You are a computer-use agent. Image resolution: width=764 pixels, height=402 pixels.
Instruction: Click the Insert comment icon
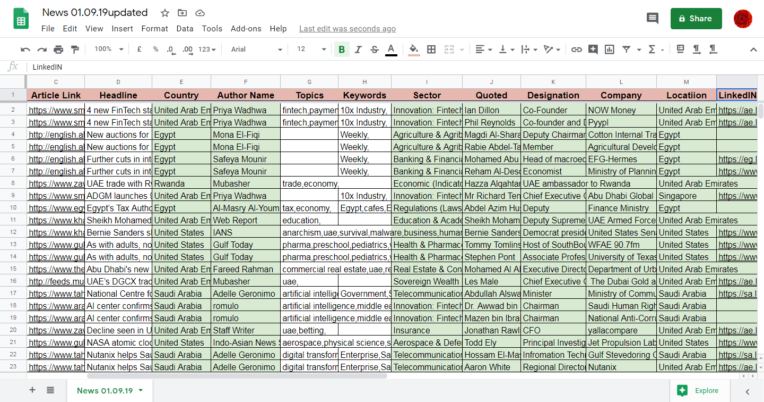pos(593,49)
